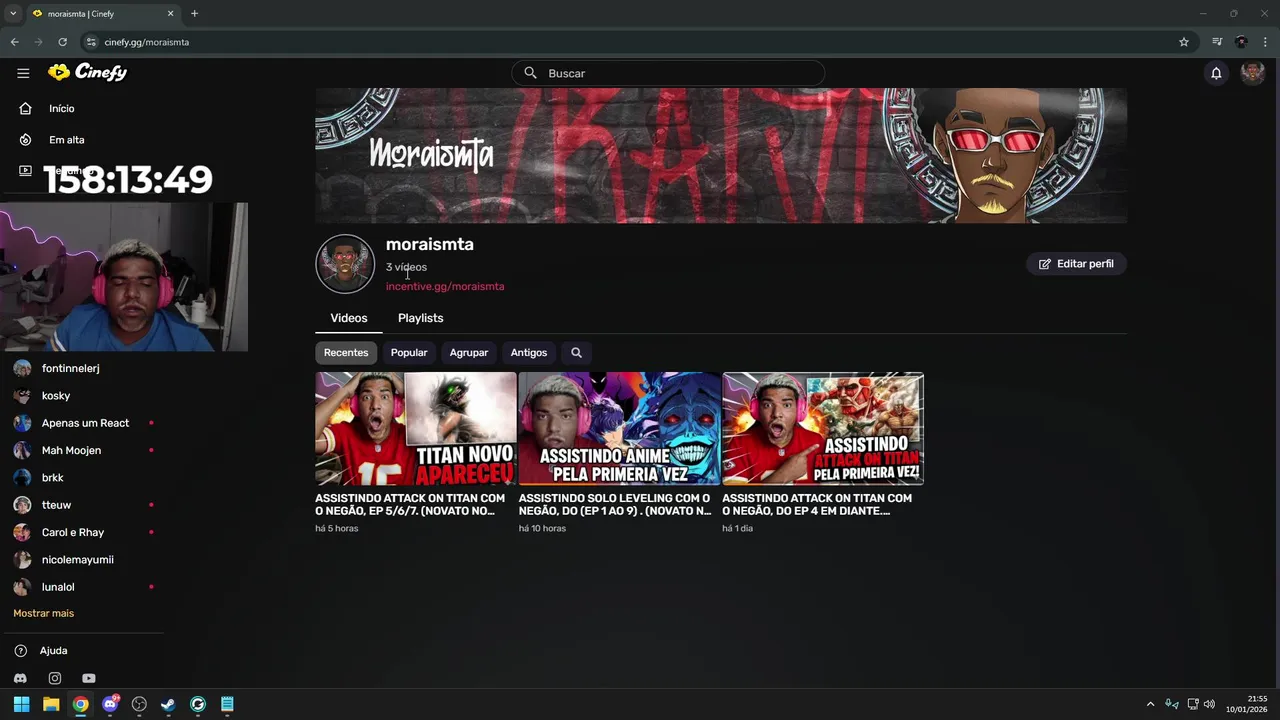1280x720 pixels.
Task: Open Cinefy account avatar menu
Action: coord(1252,73)
